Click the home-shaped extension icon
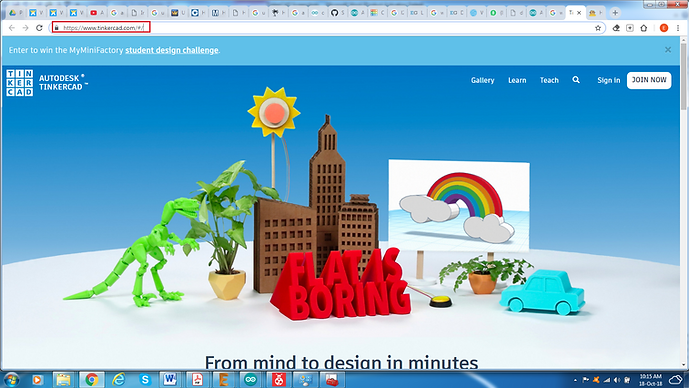Screen dimensions: 689x388 [x=644, y=28]
